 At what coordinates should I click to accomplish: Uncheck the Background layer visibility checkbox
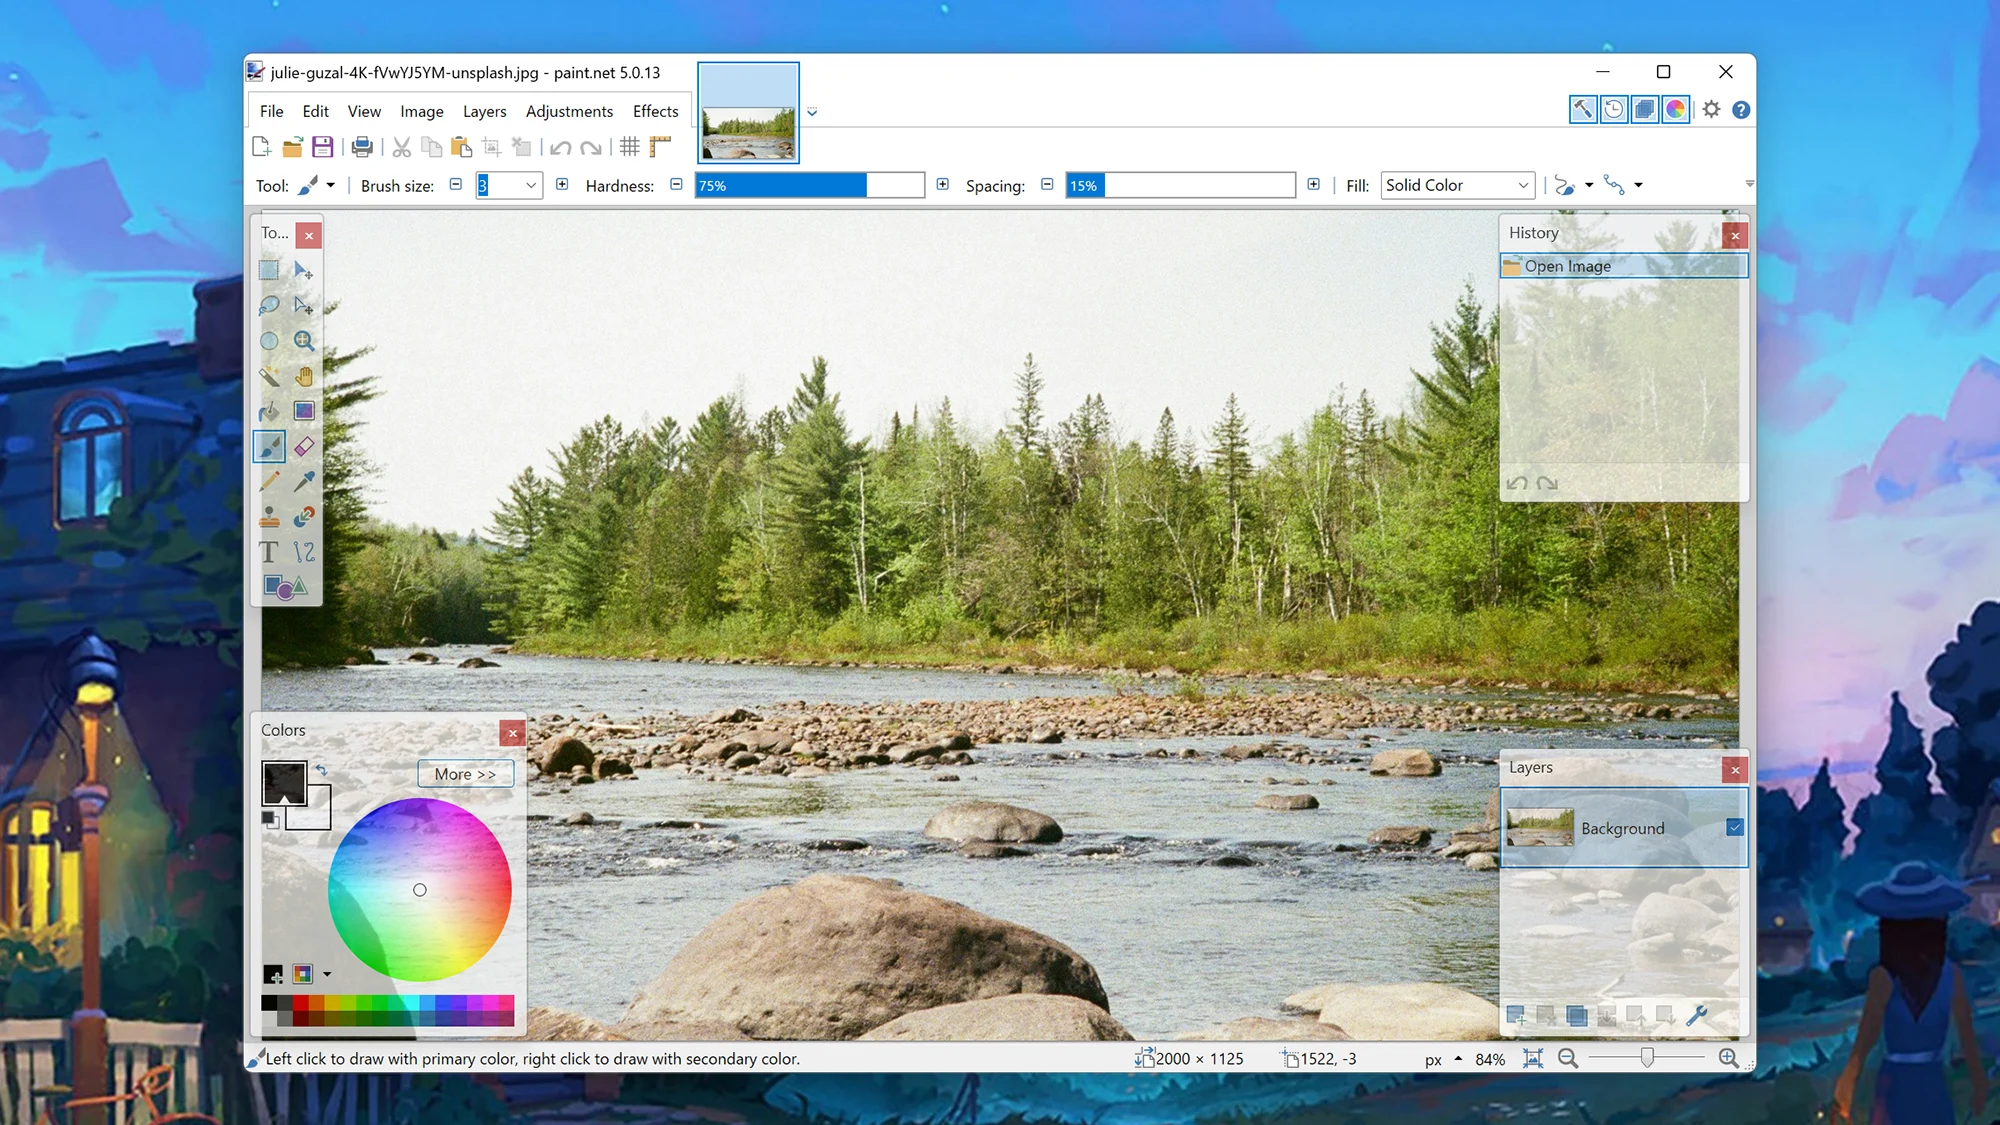1733,828
